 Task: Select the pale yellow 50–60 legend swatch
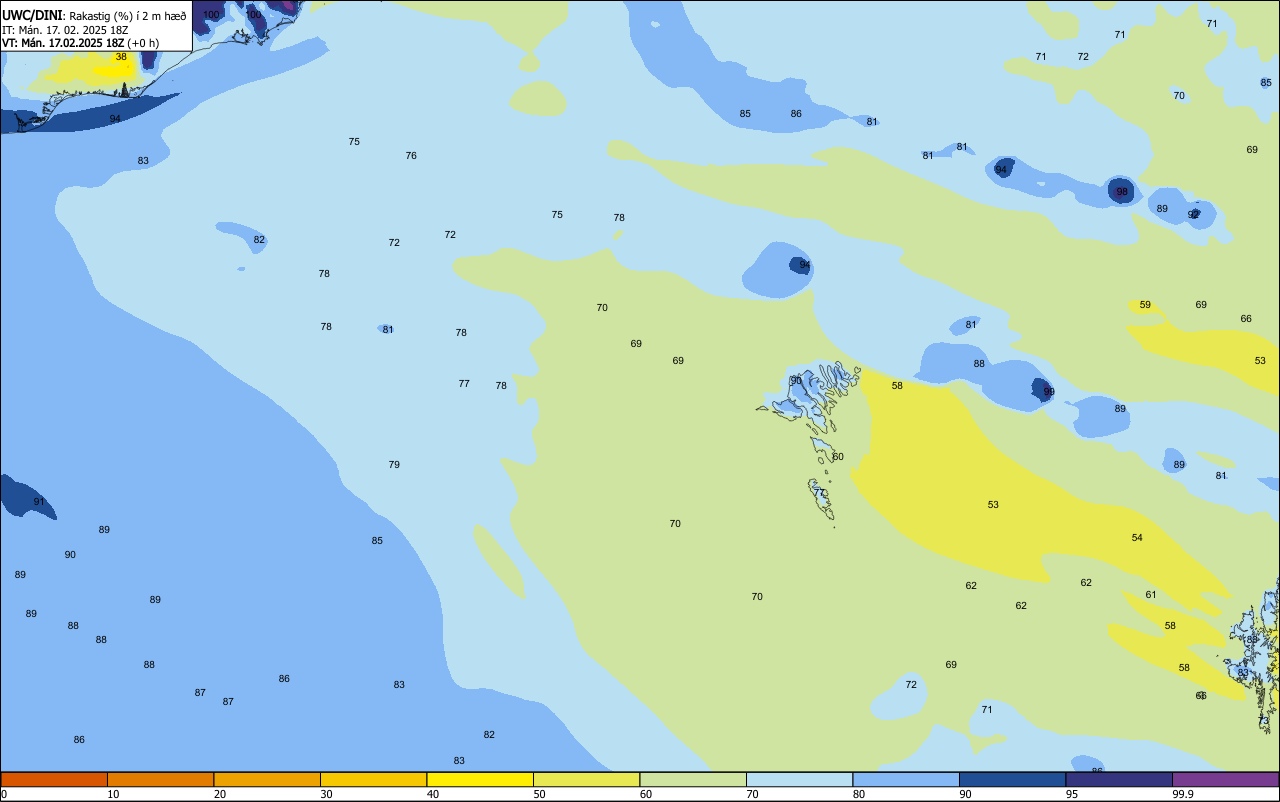[x=586, y=779]
